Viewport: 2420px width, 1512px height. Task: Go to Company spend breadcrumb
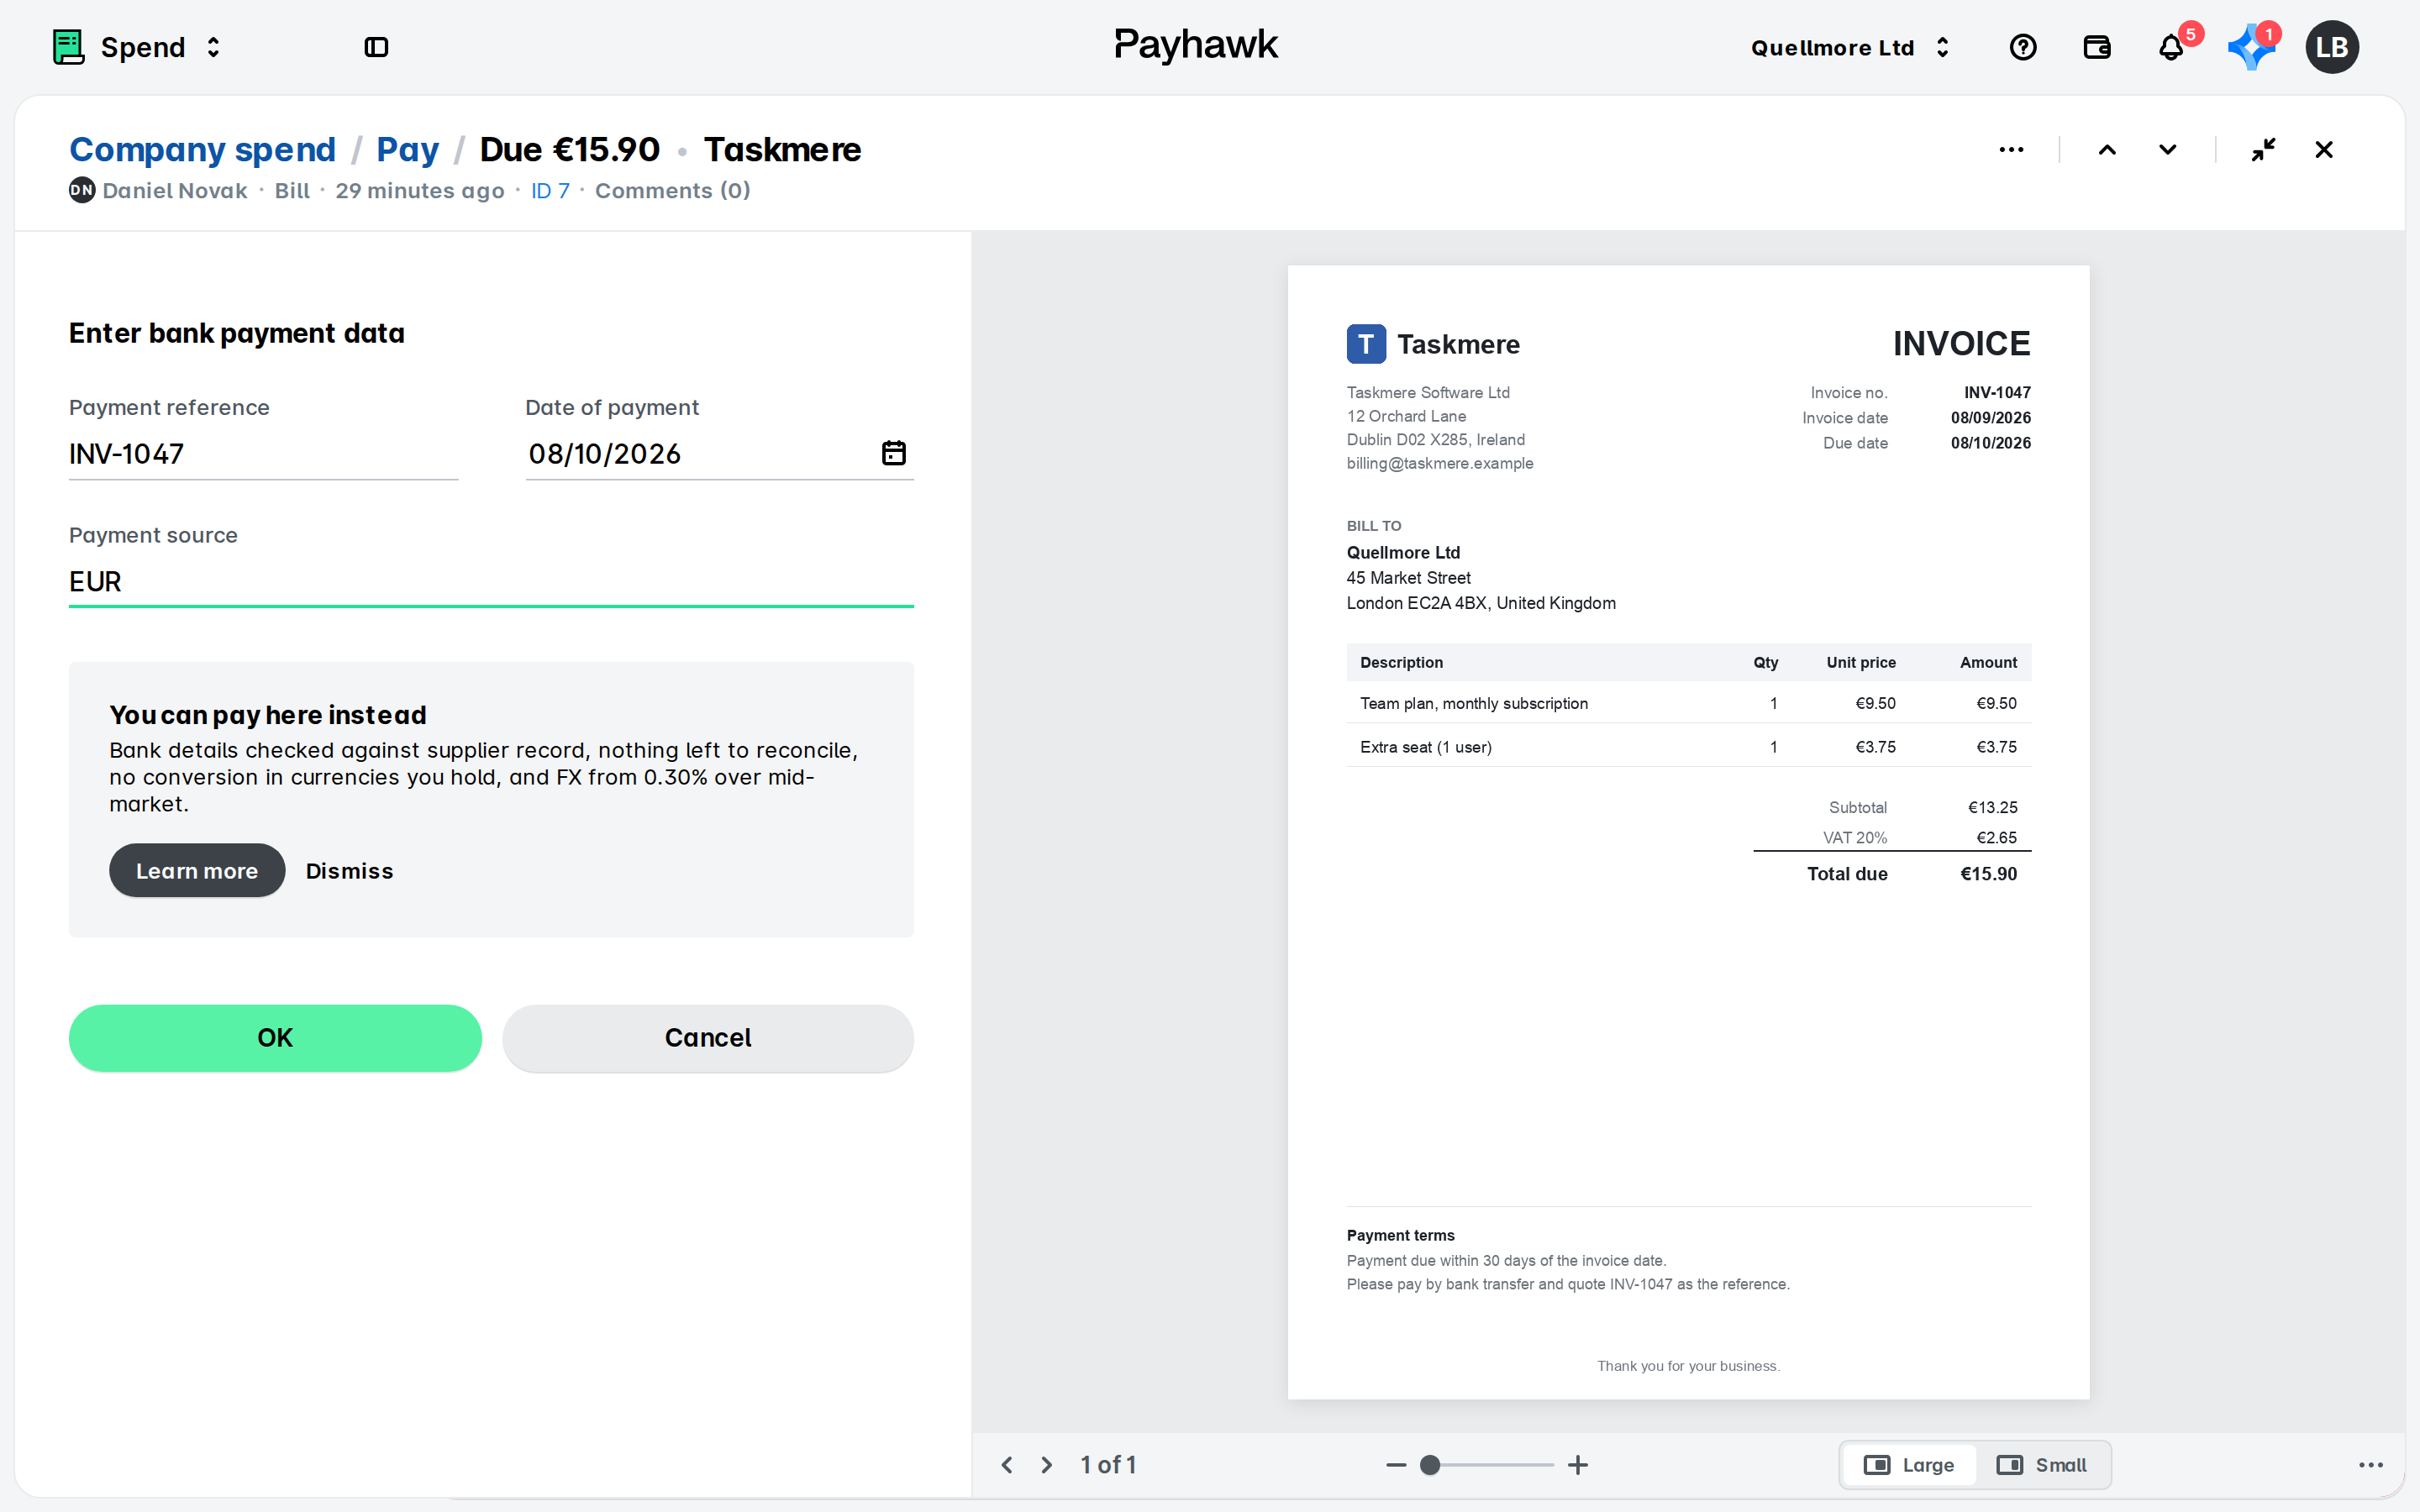tap(202, 149)
